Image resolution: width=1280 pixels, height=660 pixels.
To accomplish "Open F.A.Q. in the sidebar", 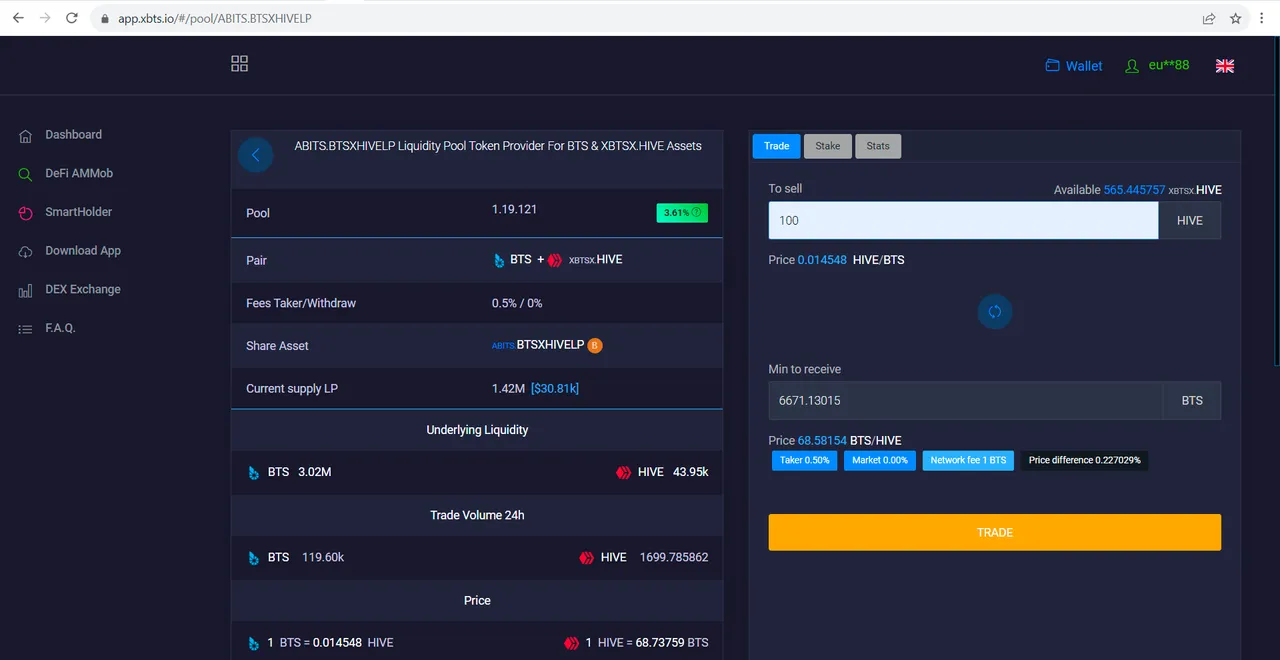I will pyautogui.click(x=60, y=328).
